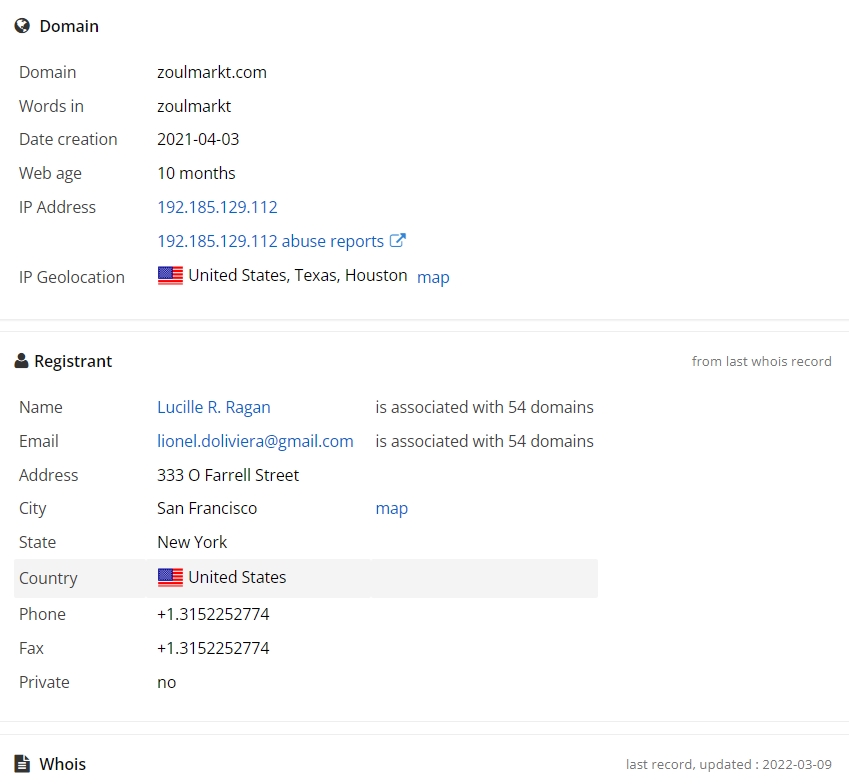The width and height of the screenshot is (849, 784).
Task: Select the City value San Francisco
Action: click(x=207, y=508)
